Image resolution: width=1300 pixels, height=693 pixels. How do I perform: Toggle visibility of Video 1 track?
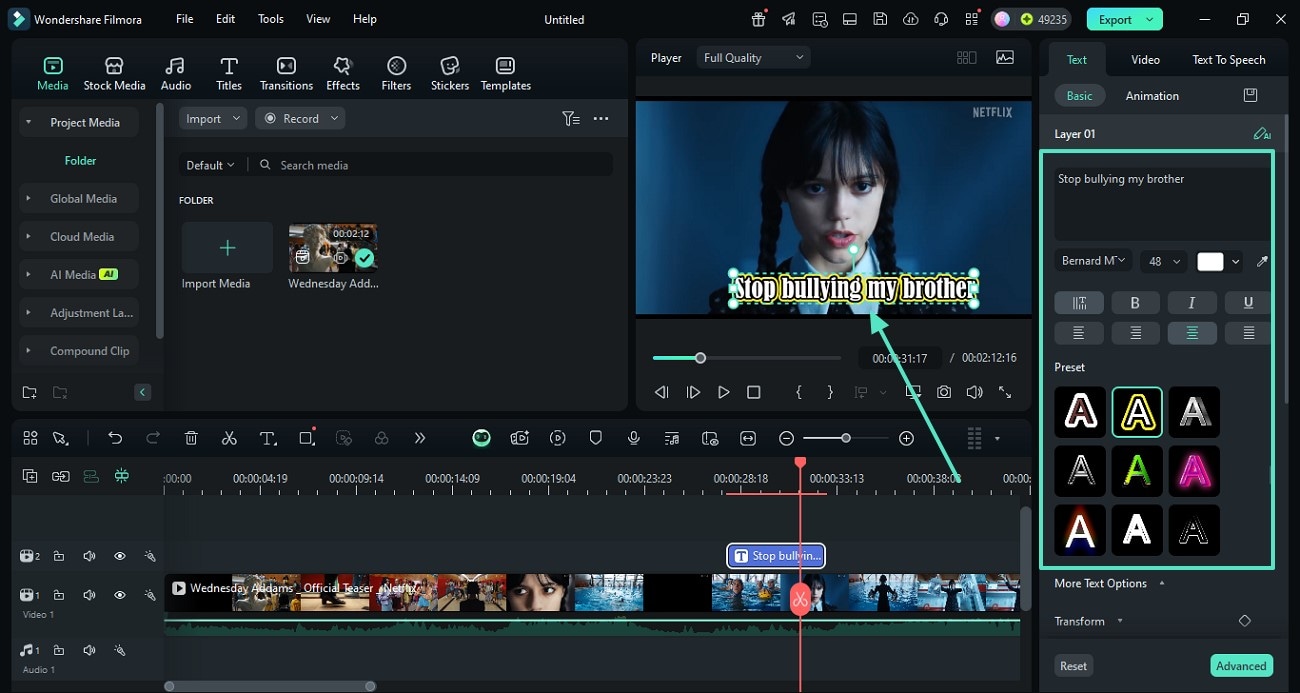click(119, 595)
